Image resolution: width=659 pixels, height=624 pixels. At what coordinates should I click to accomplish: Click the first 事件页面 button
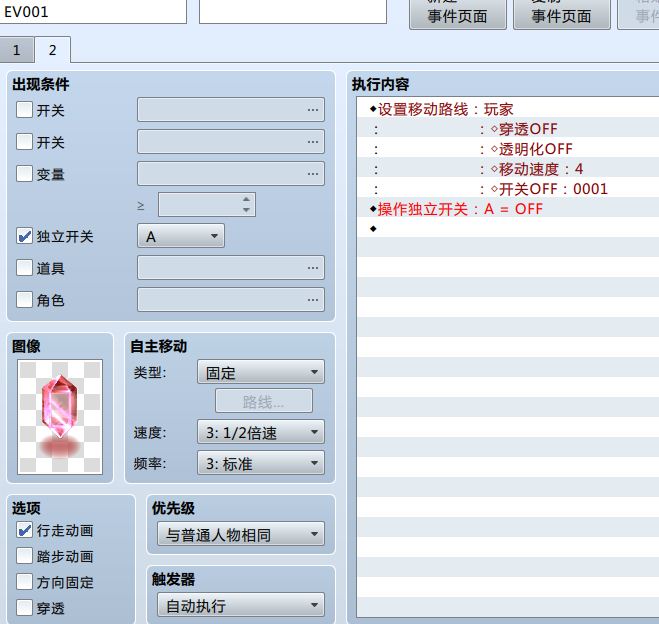(x=458, y=15)
